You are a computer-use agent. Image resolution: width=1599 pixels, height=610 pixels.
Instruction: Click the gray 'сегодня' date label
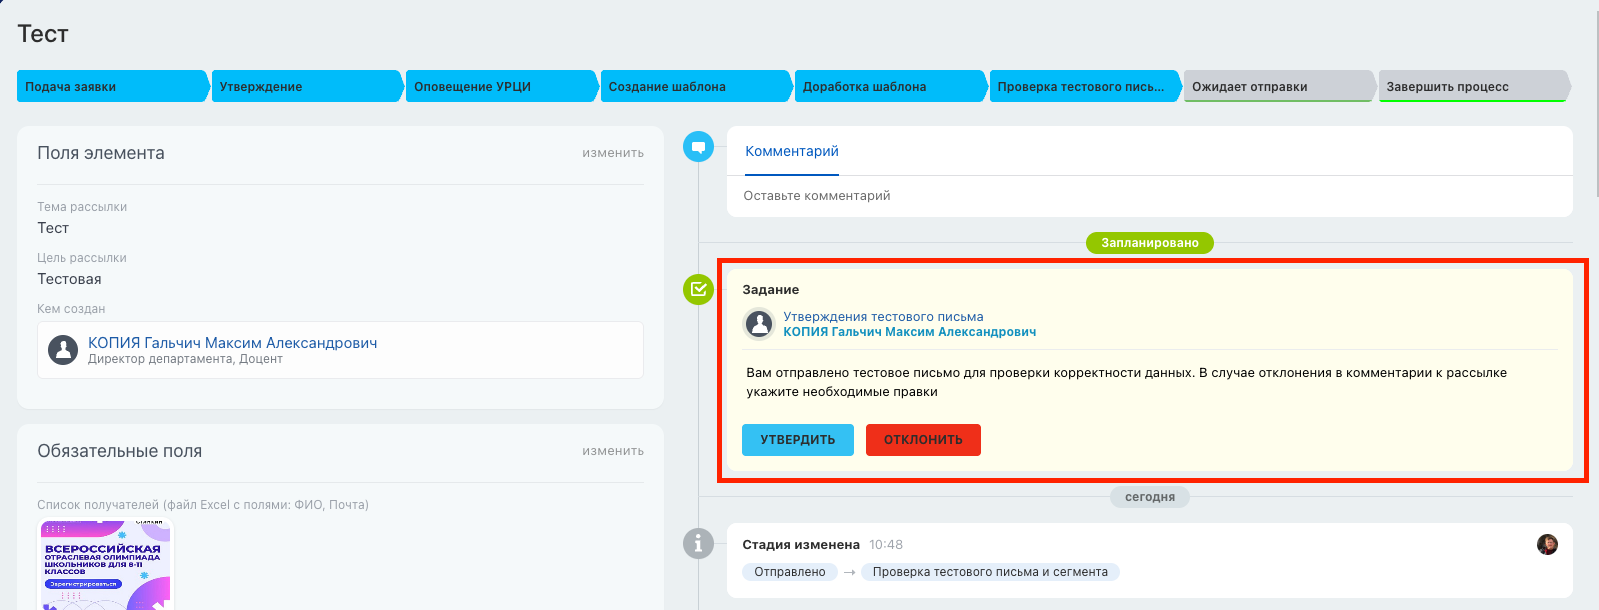pyautogui.click(x=1150, y=497)
